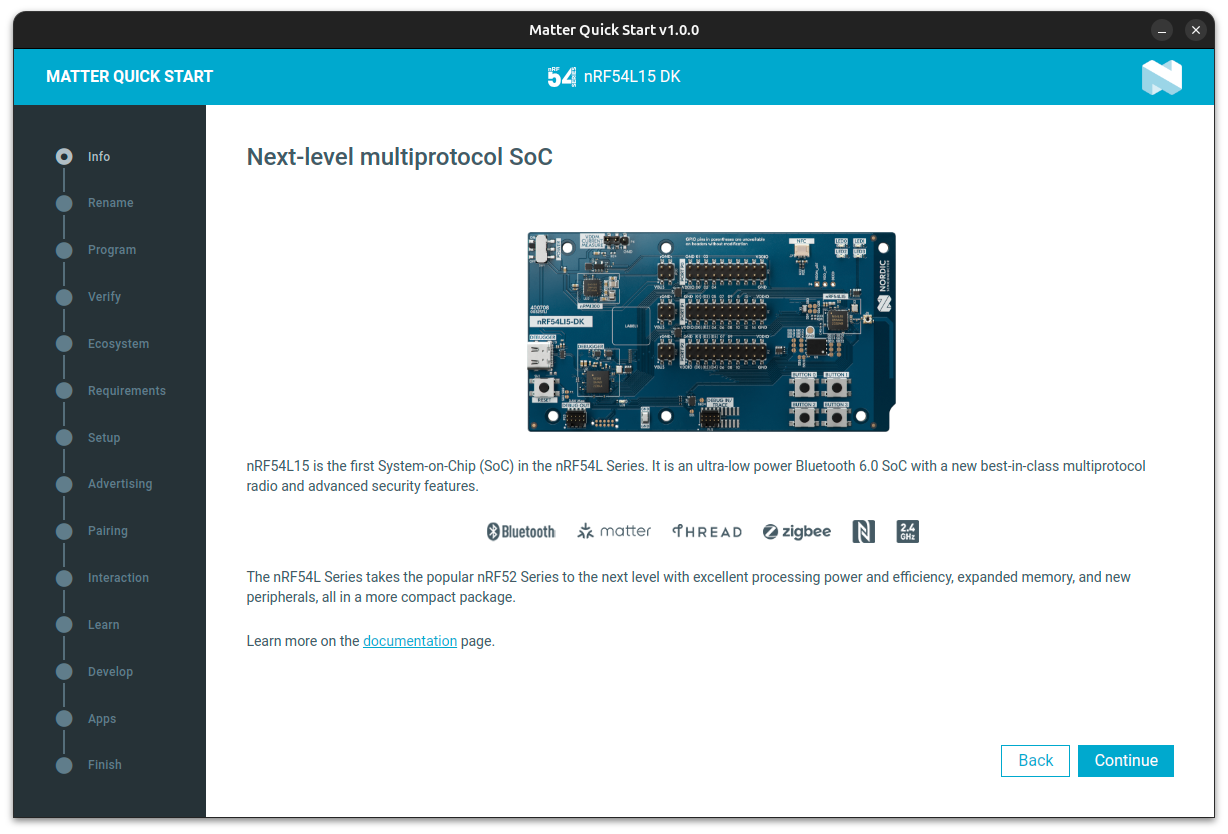The width and height of the screenshot is (1228, 834).
Task: Select the Info step circle in sidebar
Action: (64, 156)
